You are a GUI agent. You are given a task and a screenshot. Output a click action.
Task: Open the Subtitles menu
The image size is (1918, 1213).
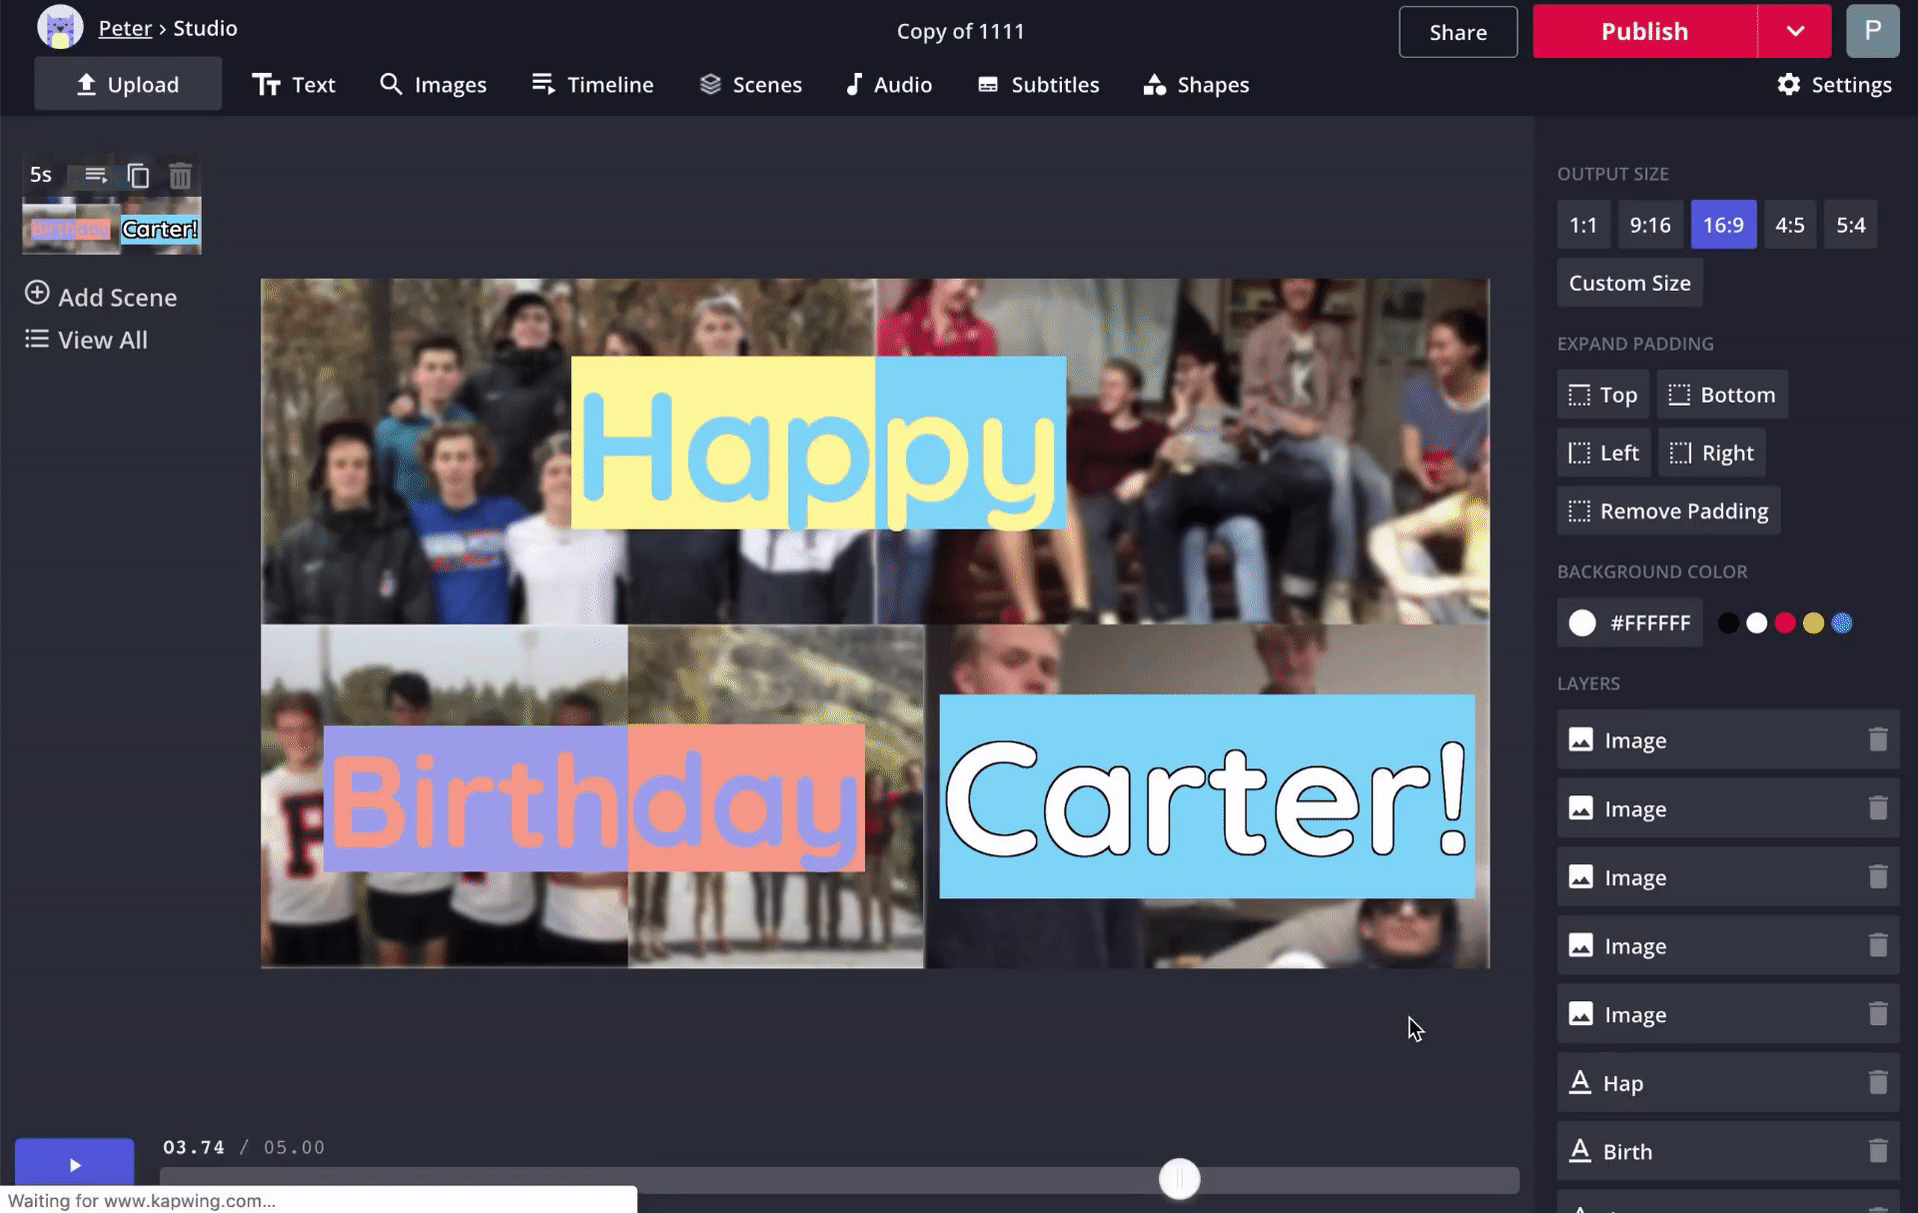pyautogui.click(x=1038, y=85)
